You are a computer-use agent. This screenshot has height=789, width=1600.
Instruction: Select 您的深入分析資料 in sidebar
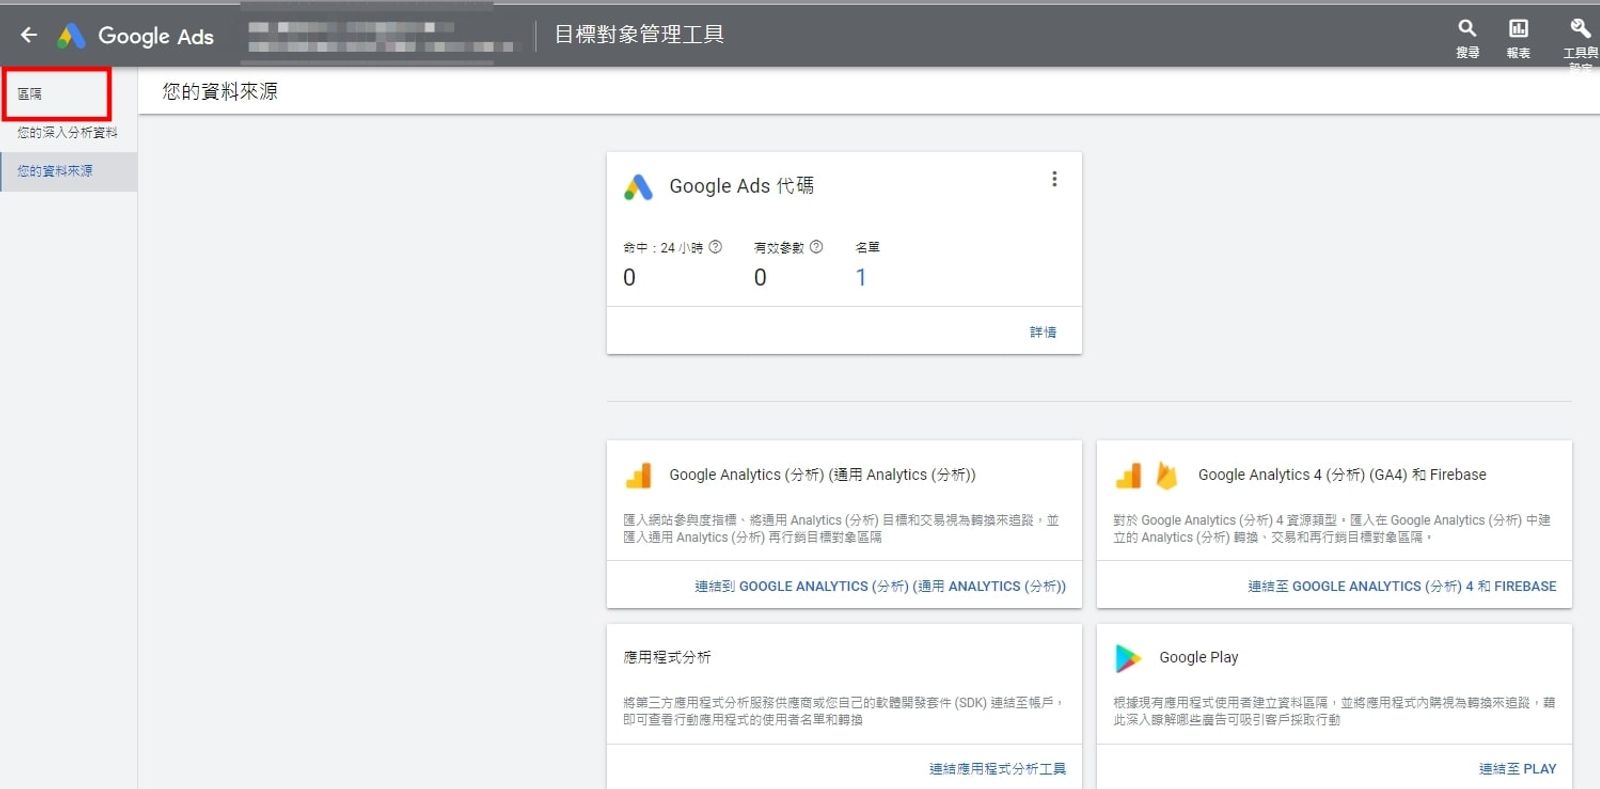[68, 132]
